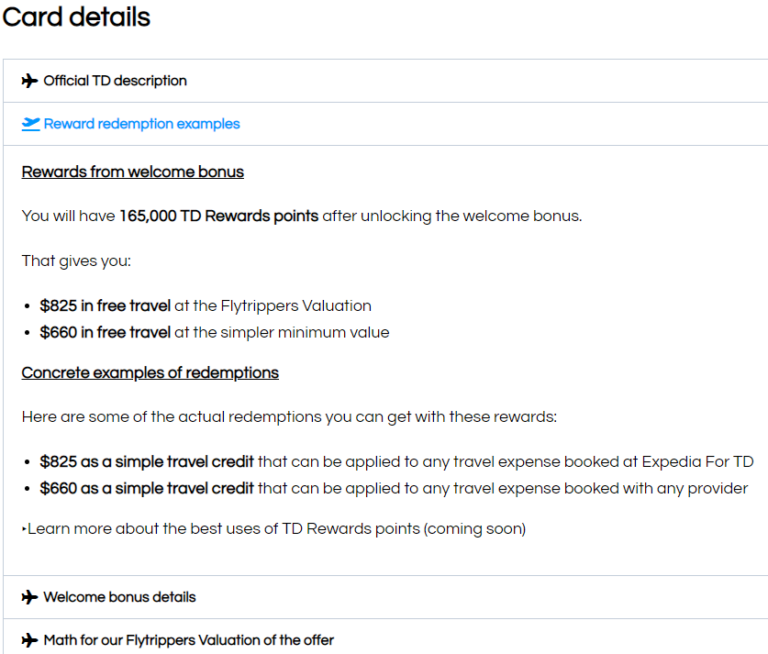Click the Card details heading
768x654 pixels.
[x=76, y=17]
